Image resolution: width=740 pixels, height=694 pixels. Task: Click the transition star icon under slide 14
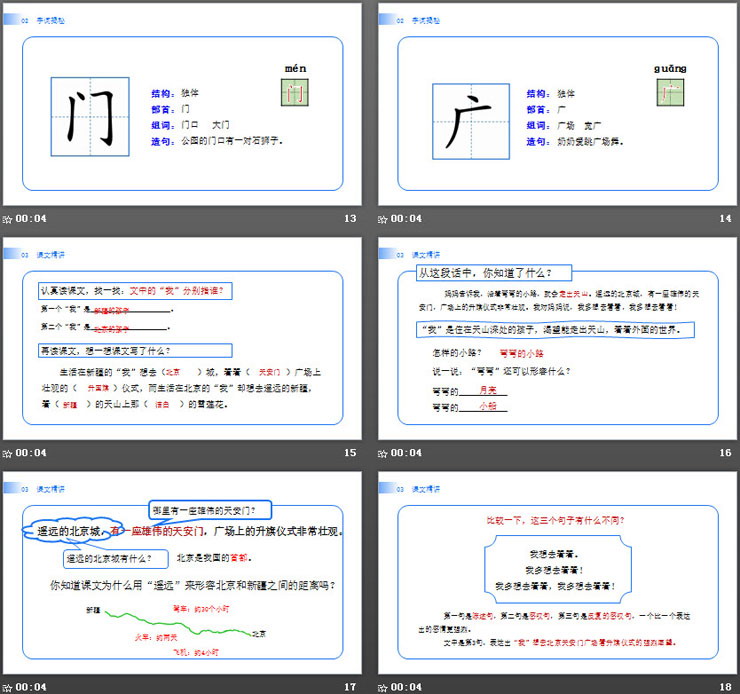[x=384, y=219]
